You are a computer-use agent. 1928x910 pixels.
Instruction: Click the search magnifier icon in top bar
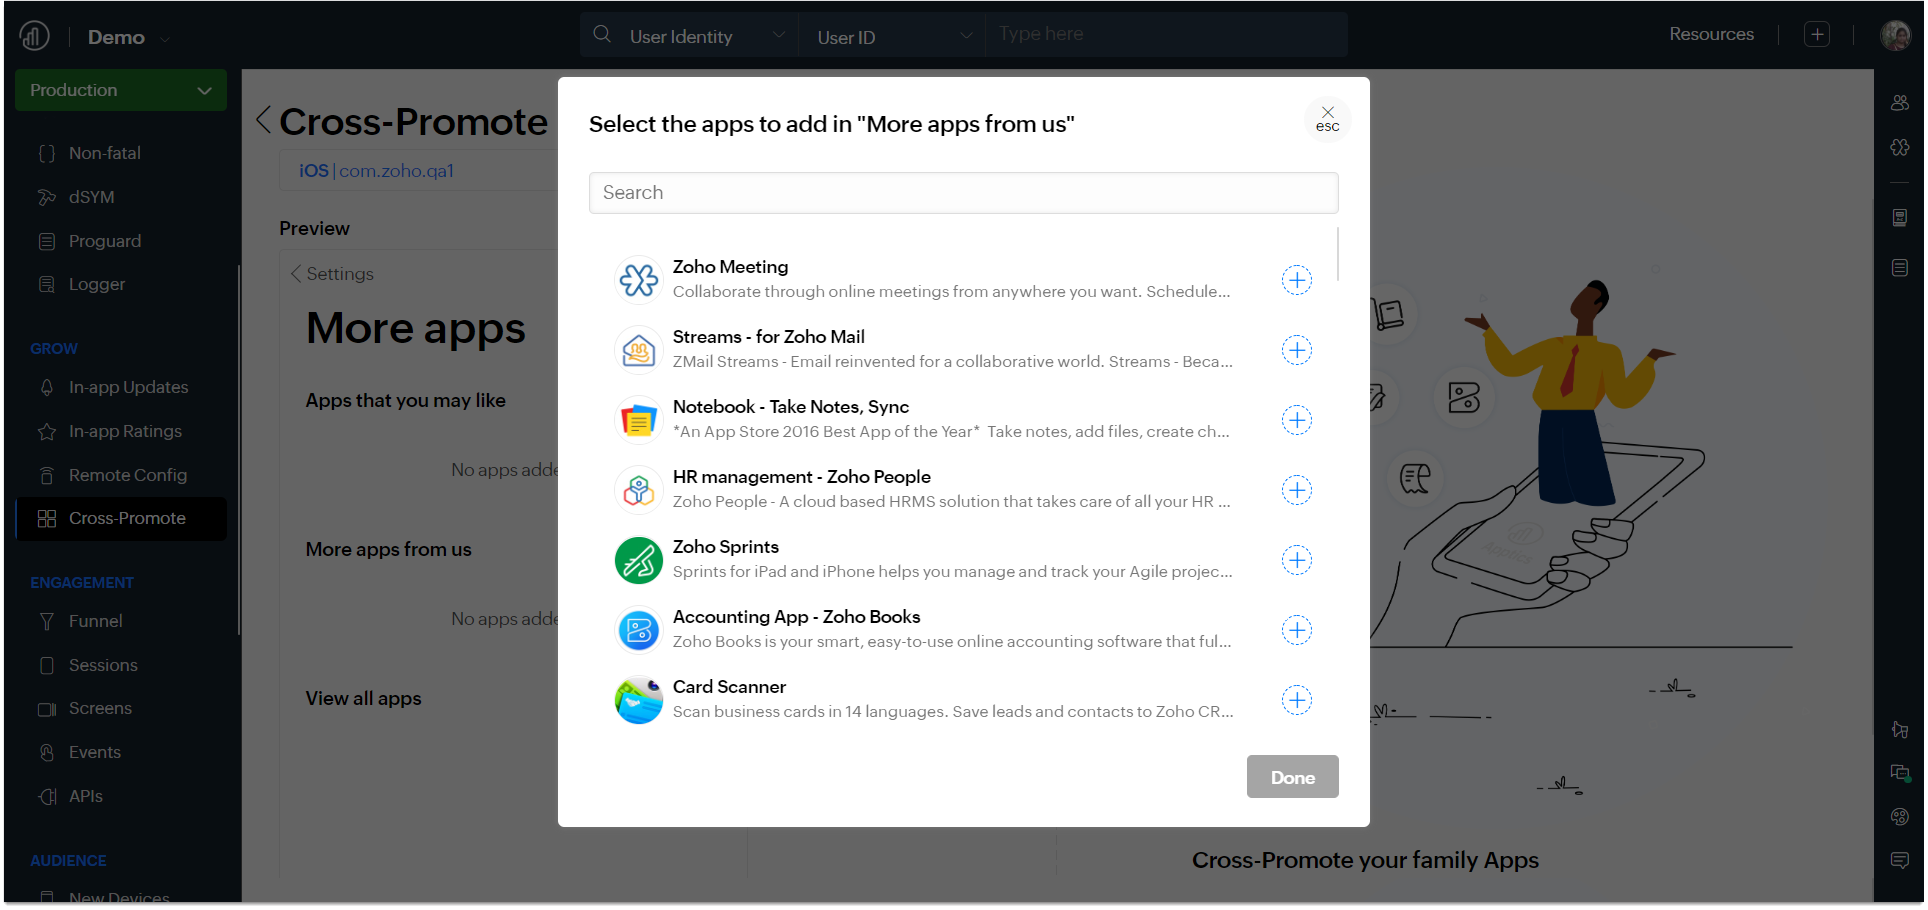point(602,34)
